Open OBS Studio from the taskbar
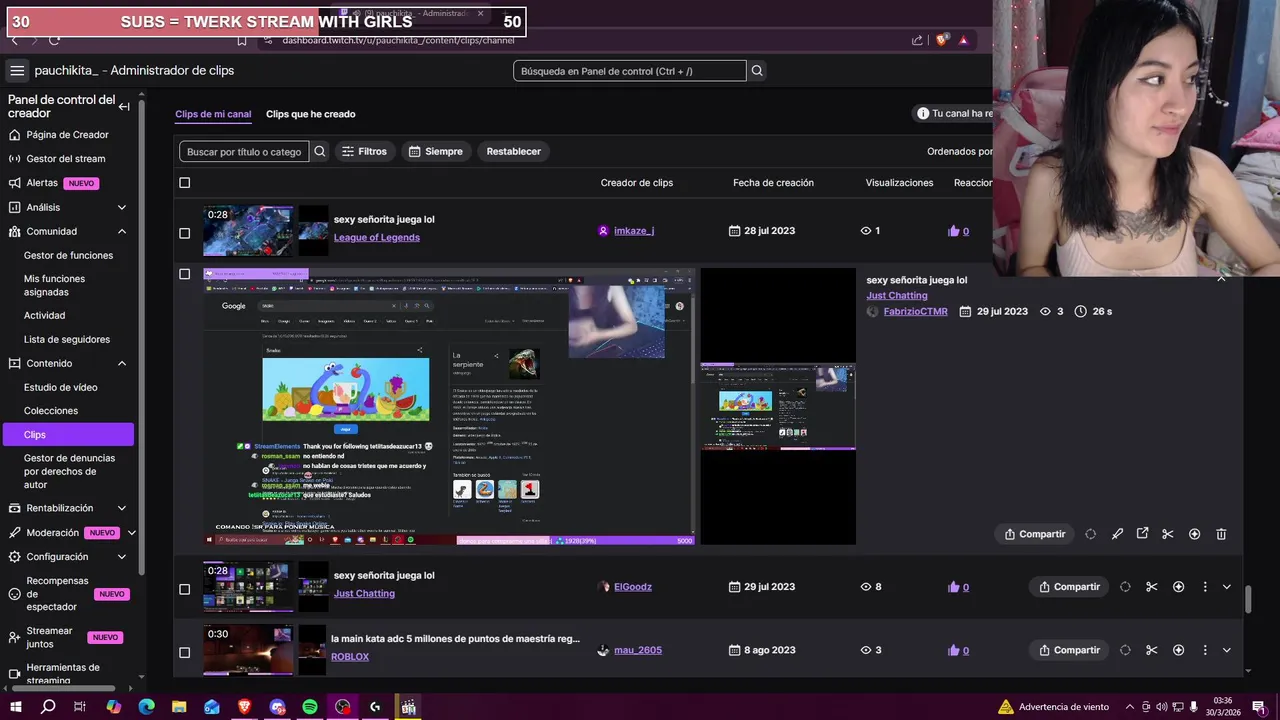 click(343, 707)
